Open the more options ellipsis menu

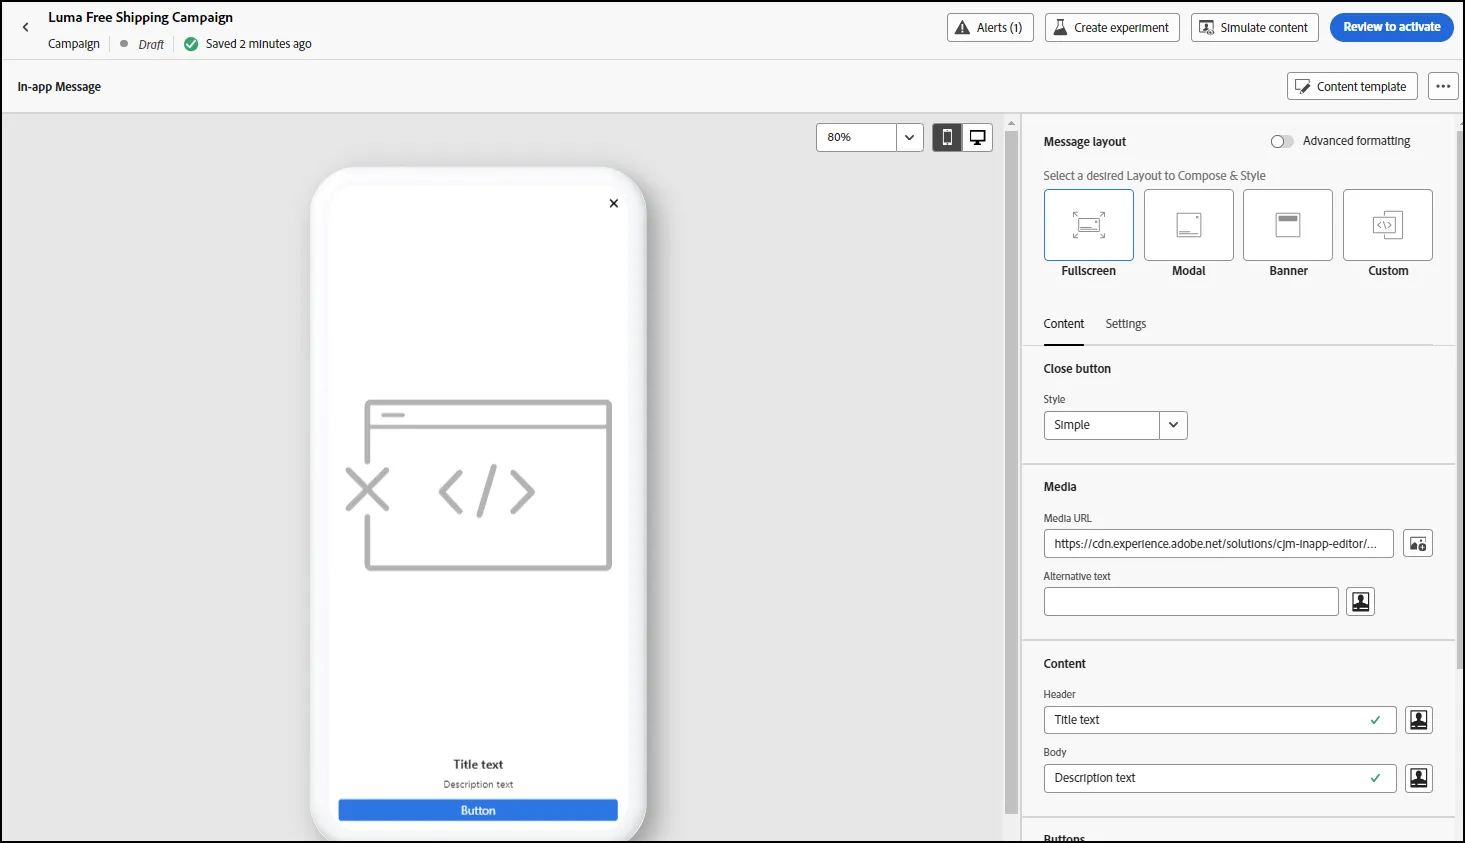[1443, 87]
